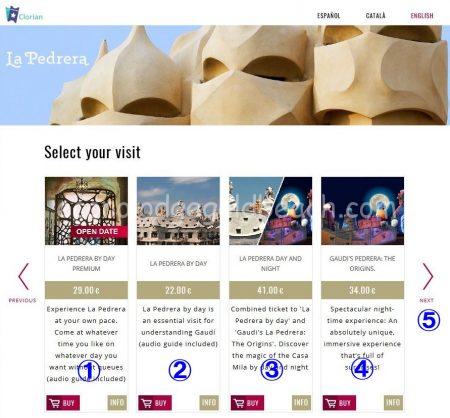Open info for La Pedrera By Day

pyautogui.click(x=209, y=403)
